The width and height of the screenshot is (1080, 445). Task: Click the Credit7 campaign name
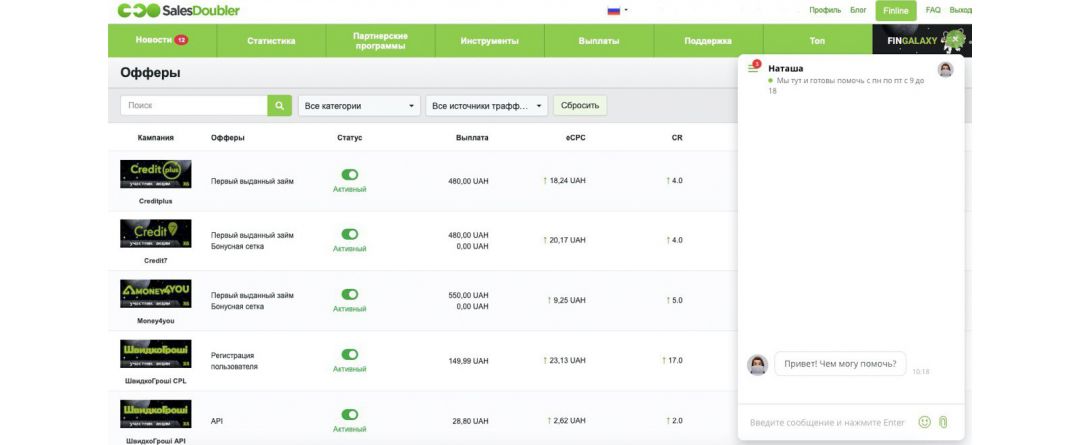tap(156, 261)
